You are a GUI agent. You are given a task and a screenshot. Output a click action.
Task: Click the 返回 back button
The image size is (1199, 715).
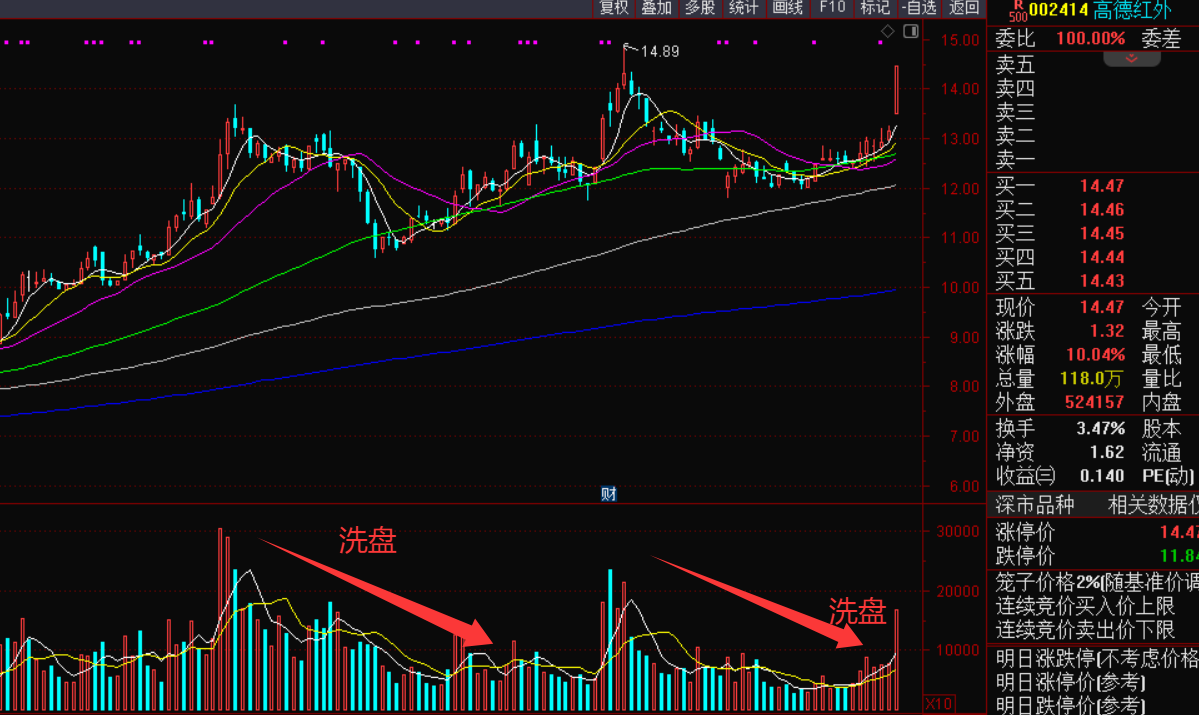coord(963,8)
